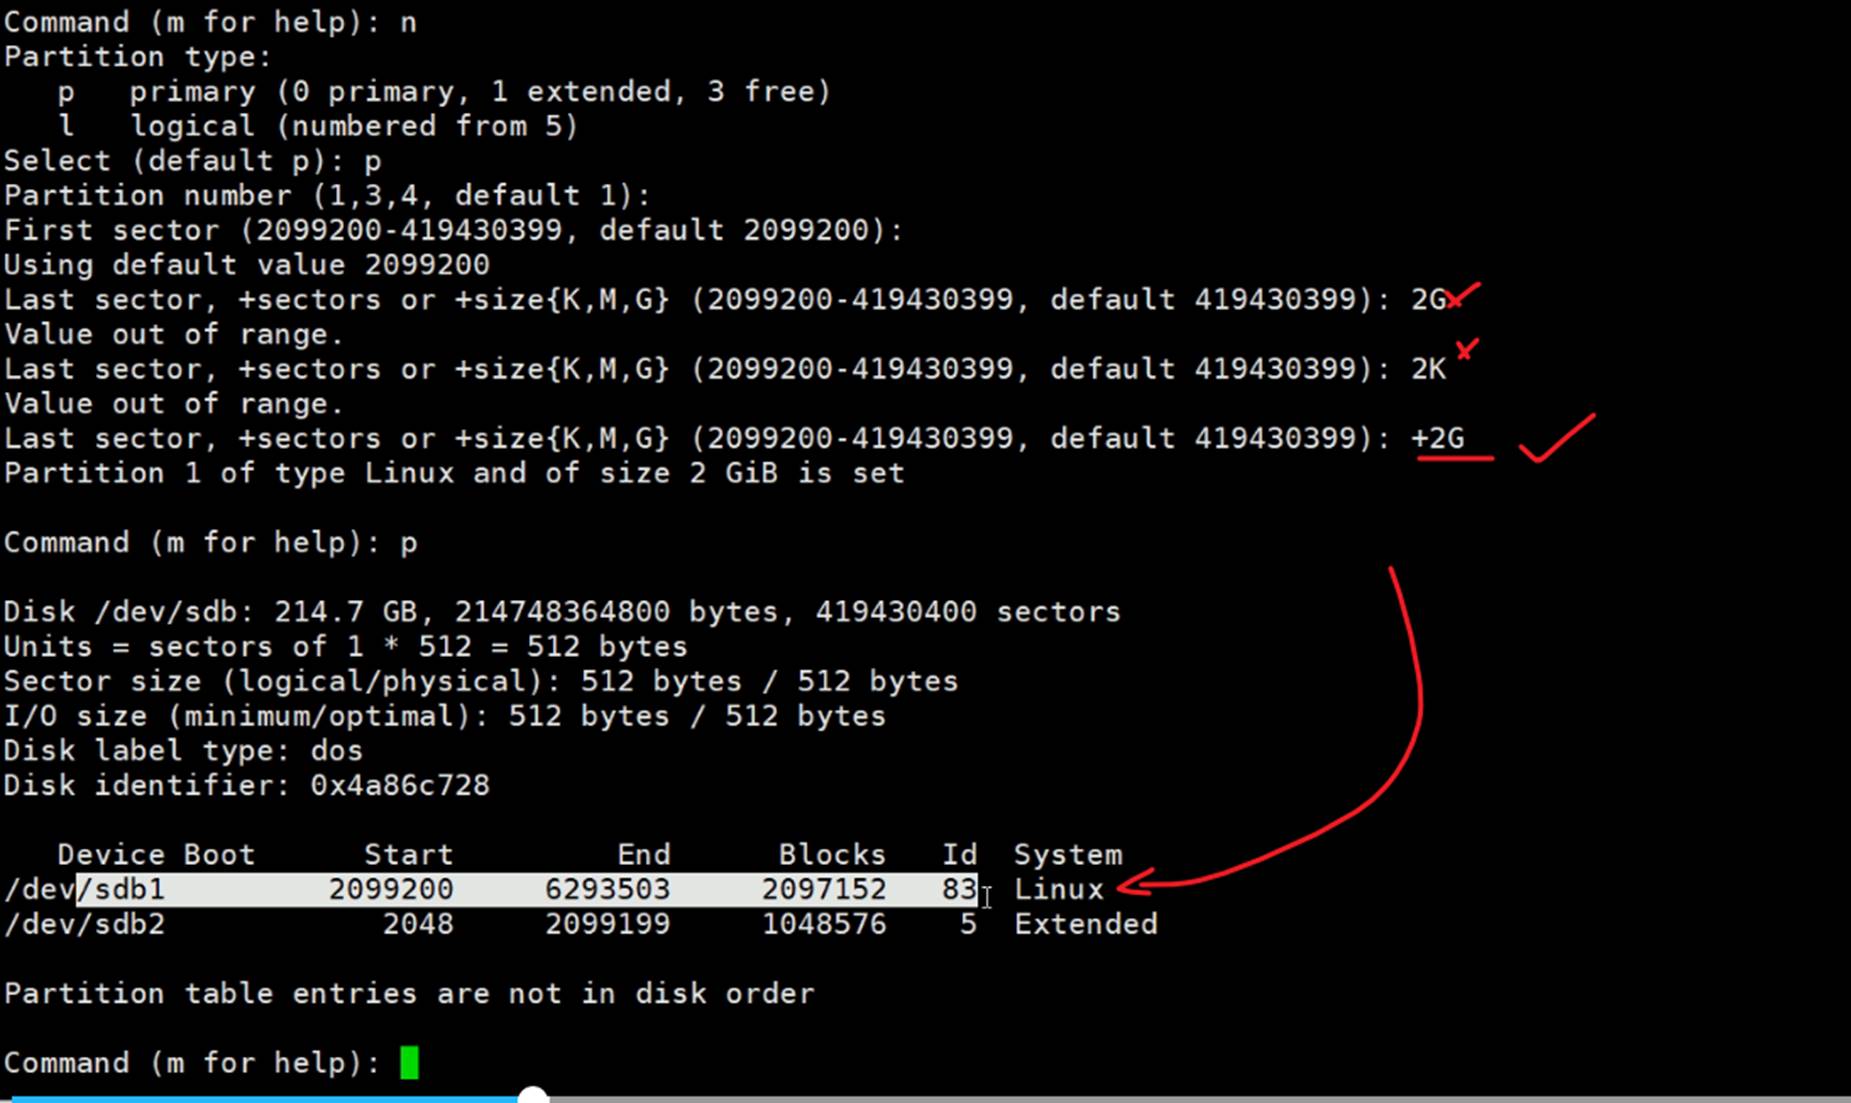Click the green terminal cursor block
Image resolution: width=1851 pixels, height=1103 pixels.
click(x=409, y=1062)
